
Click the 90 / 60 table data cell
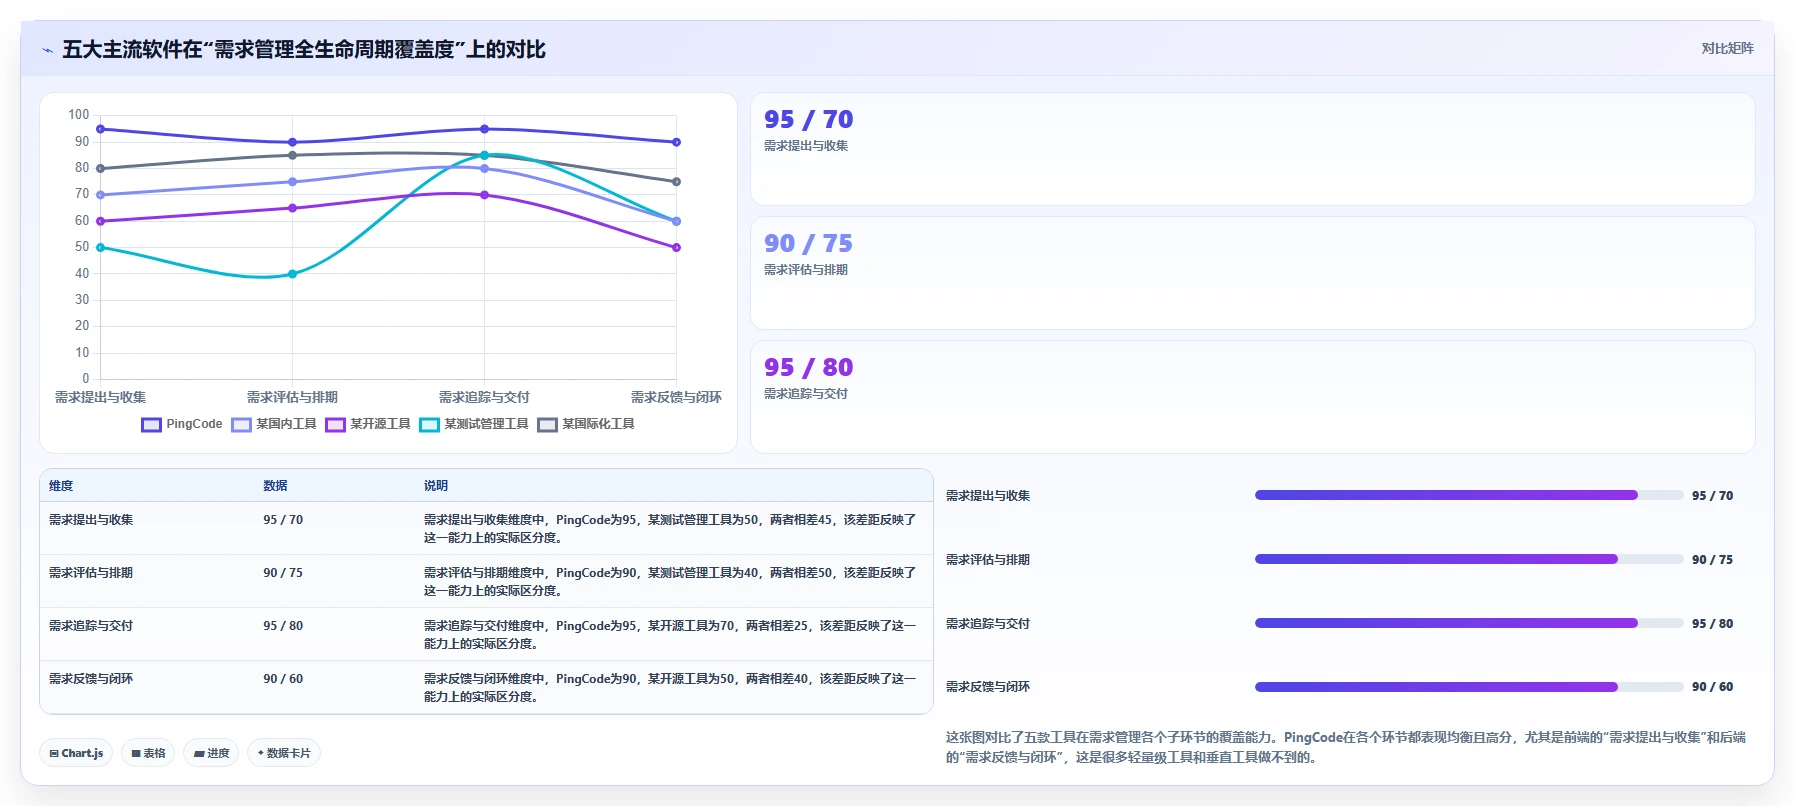283,679
